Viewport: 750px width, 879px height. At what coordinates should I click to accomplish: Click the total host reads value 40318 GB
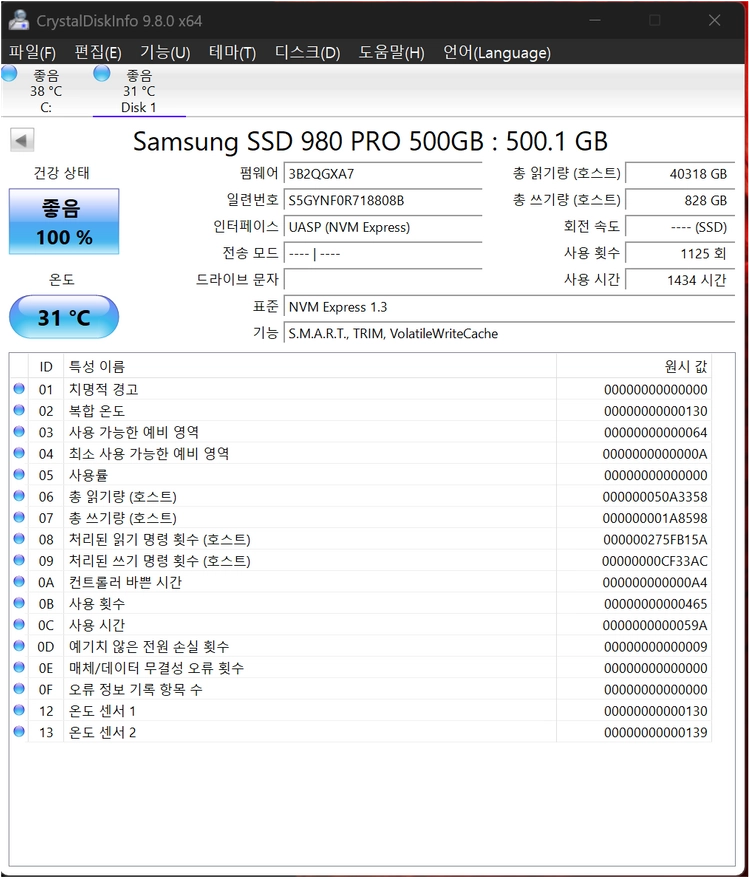679,174
